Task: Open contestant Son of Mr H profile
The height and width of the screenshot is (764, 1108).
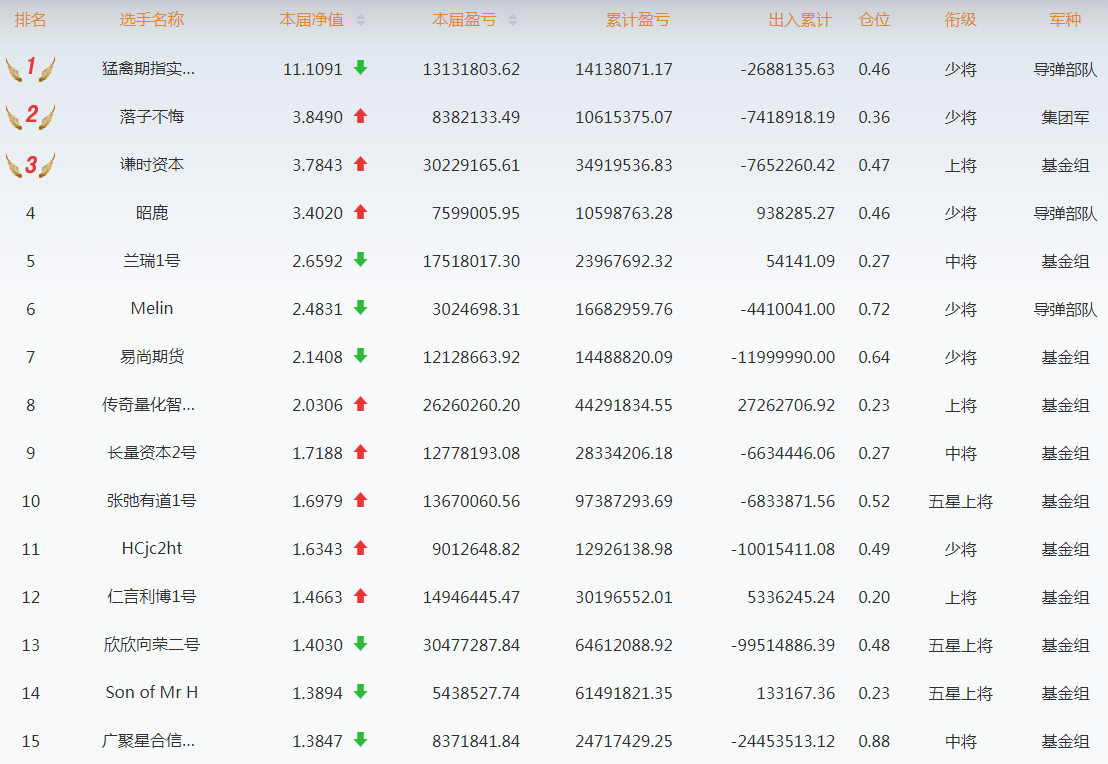Action: click(x=151, y=693)
